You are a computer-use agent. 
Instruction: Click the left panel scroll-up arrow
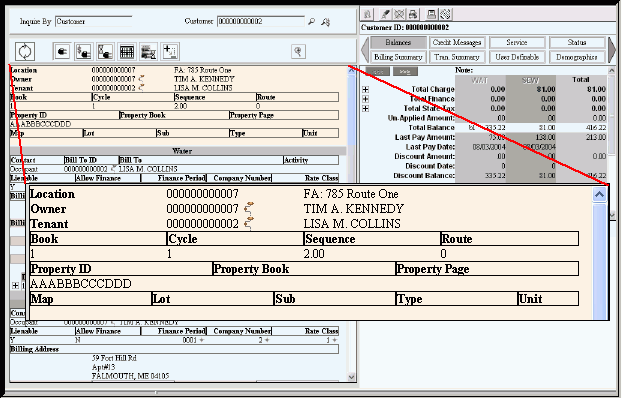click(351, 70)
